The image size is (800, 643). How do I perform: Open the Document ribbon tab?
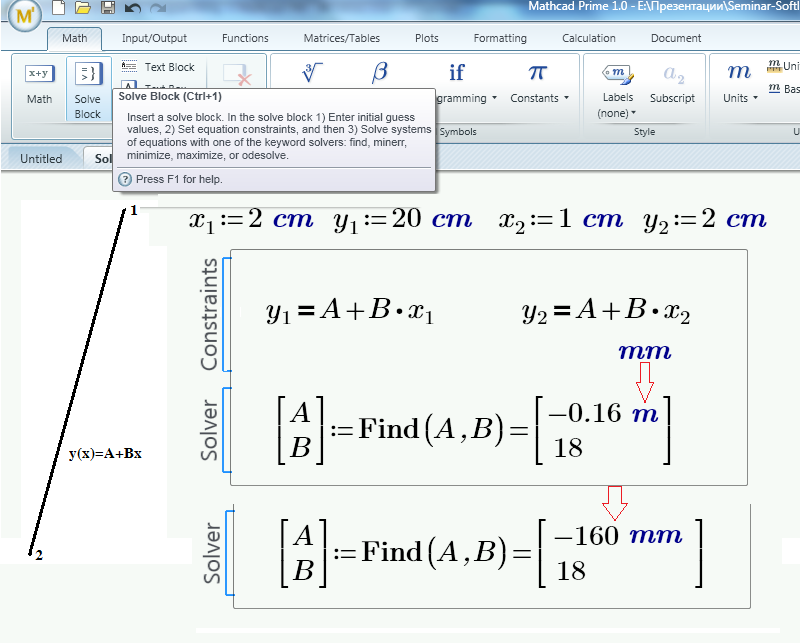[x=676, y=38]
